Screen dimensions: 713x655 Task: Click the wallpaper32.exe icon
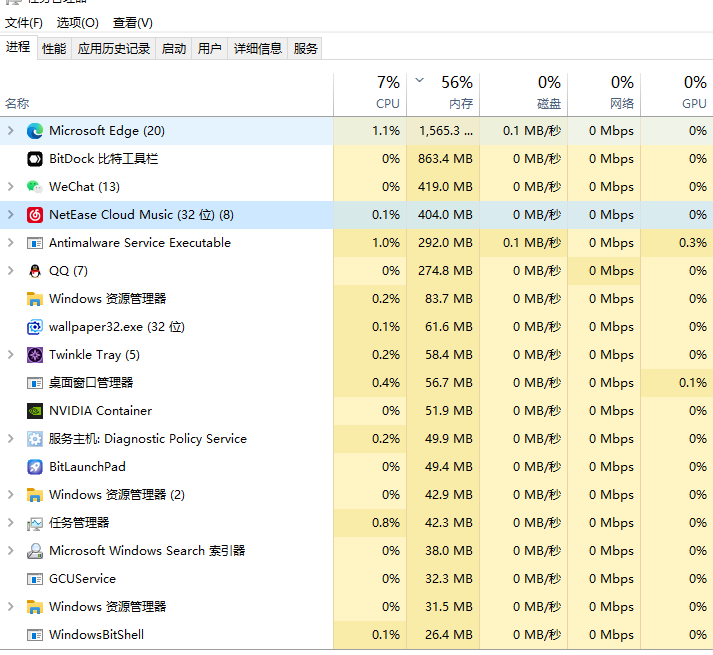pyautogui.click(x=35, y=327)
